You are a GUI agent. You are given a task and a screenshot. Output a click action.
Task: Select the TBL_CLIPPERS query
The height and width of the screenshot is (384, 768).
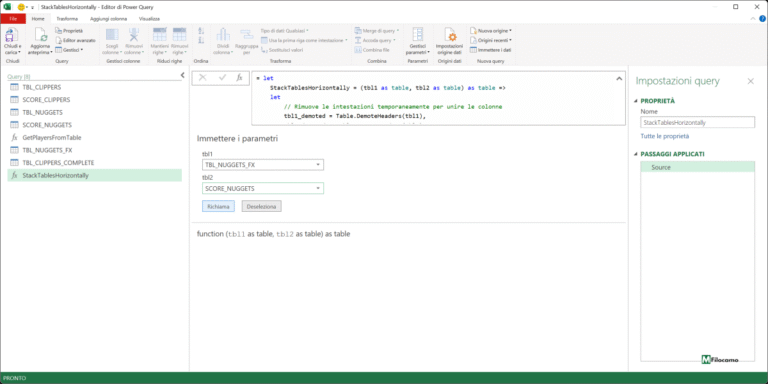[95, 87]
